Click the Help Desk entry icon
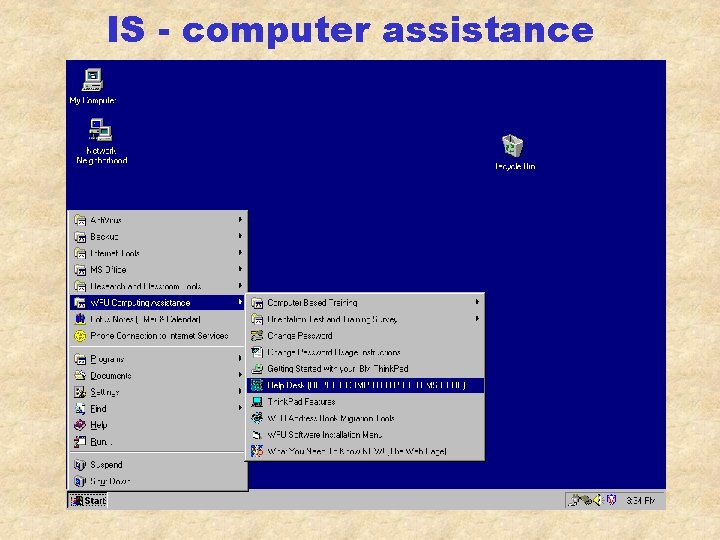Screen dimensions: 720x540 pos(257,385)
